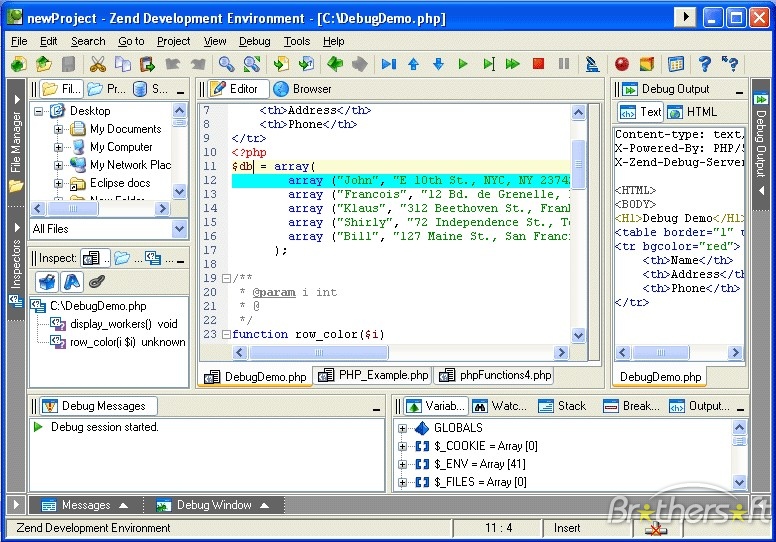This screenshot has width=776, height=542.
Task: Expand the Eclipse docs folder
Action: [58, 184]
